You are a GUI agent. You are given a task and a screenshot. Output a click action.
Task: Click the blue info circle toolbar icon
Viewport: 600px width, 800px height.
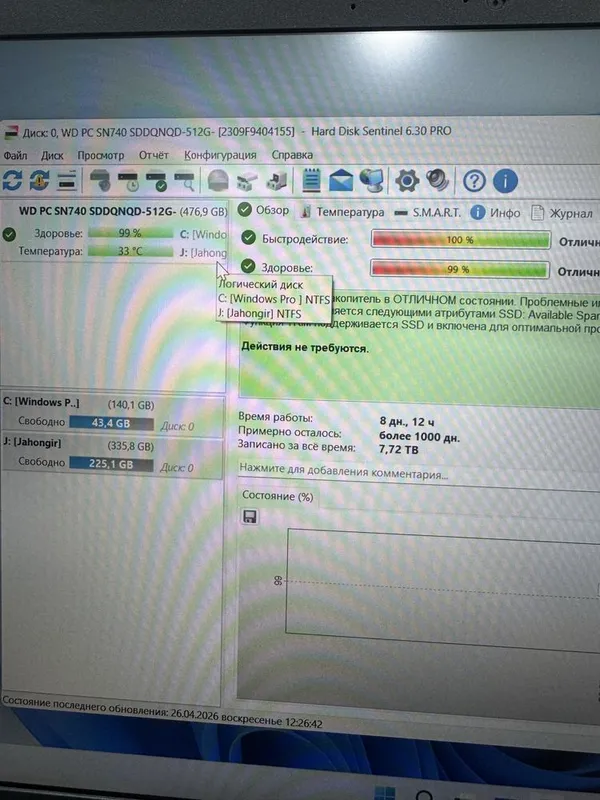point(505,181)
